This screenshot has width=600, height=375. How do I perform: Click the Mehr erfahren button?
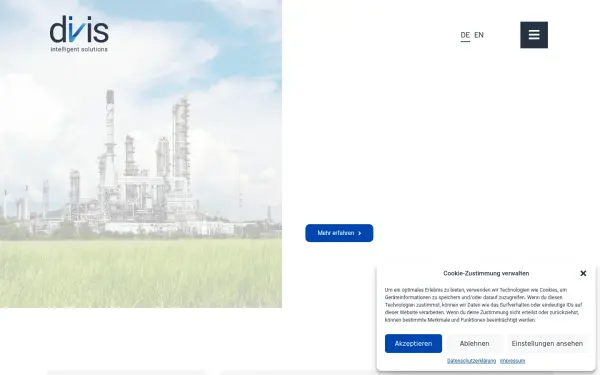point(339,233)
